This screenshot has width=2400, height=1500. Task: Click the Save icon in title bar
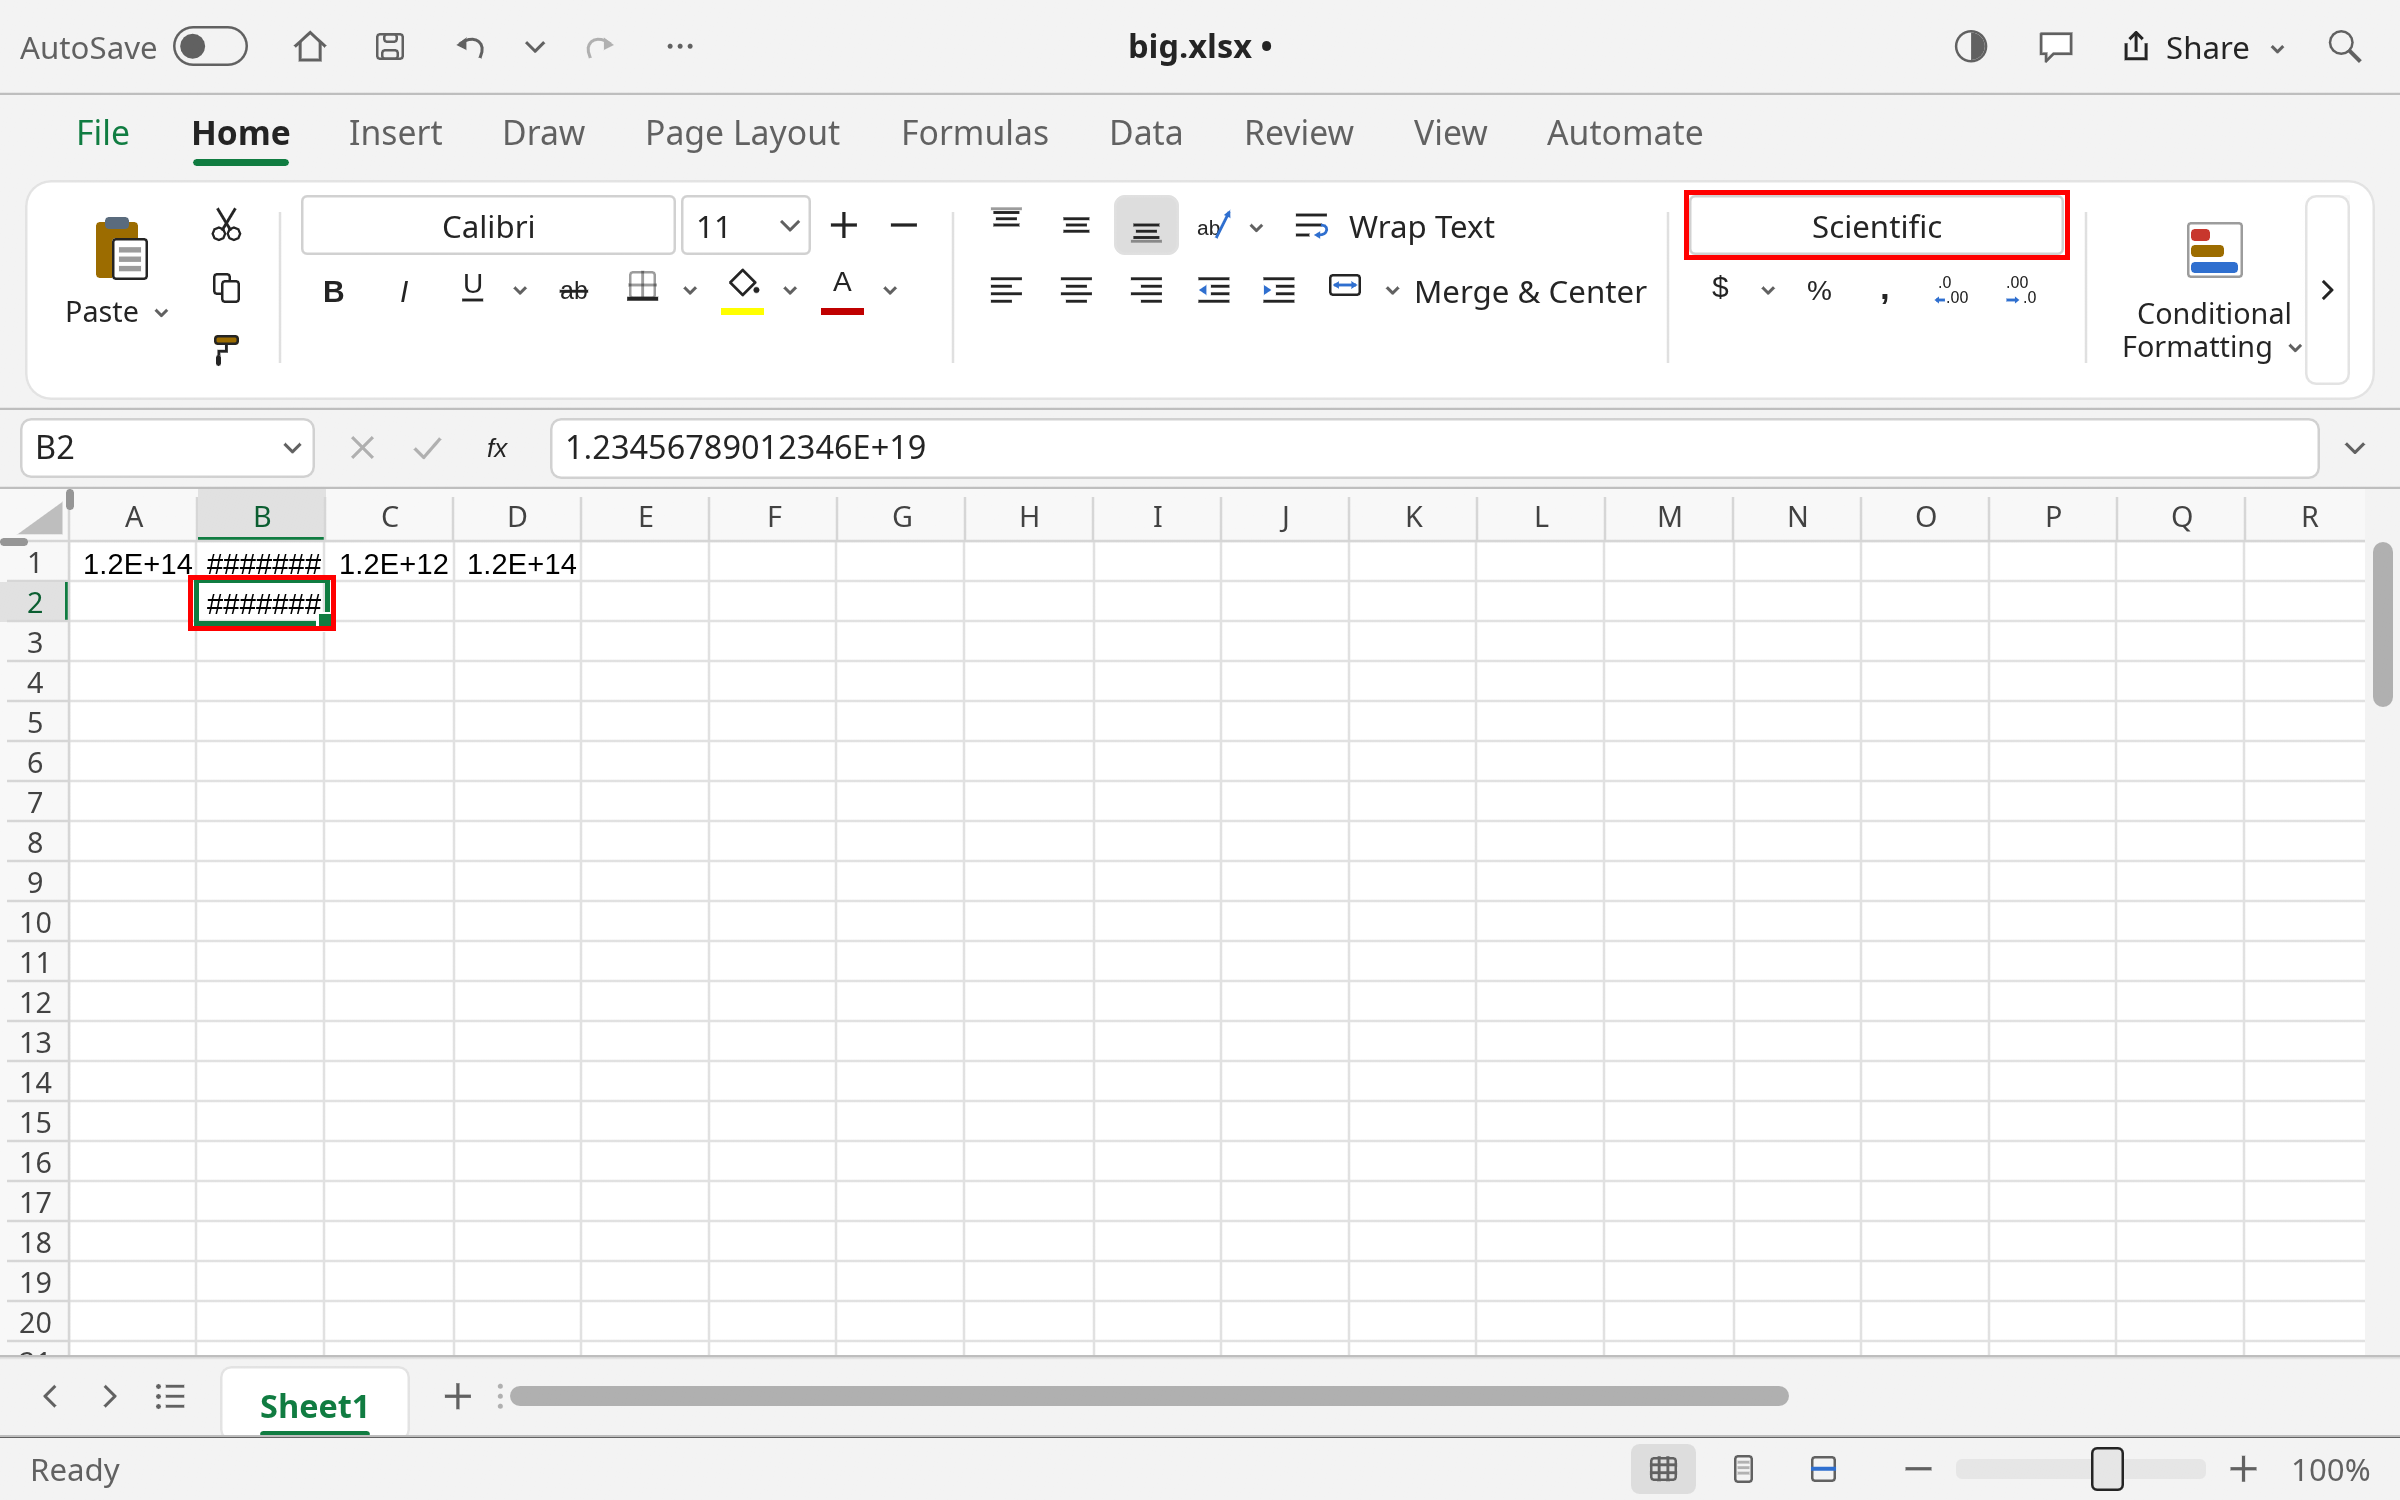390,47
